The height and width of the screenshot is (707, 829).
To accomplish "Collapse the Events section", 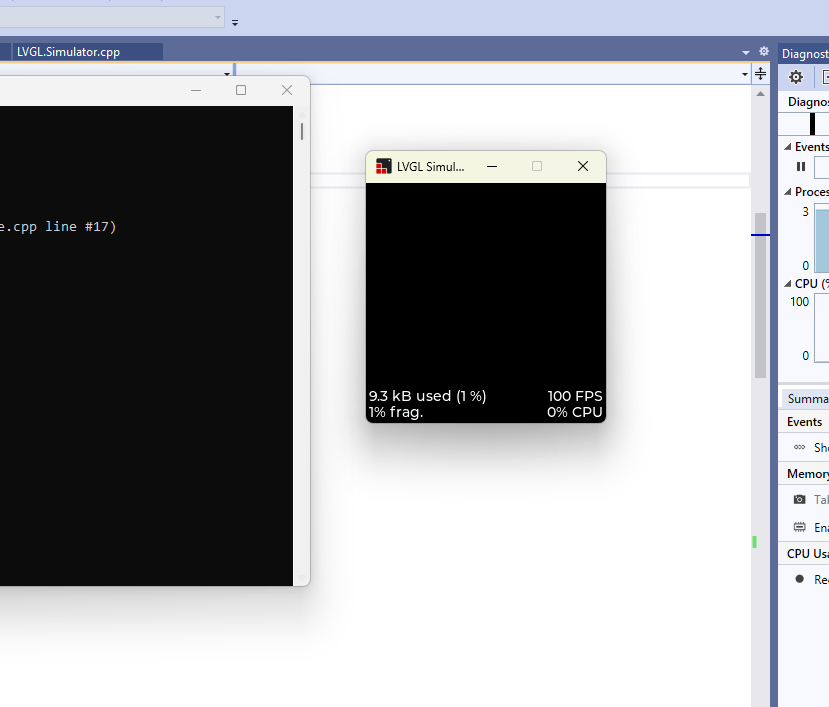I will 789,146.
